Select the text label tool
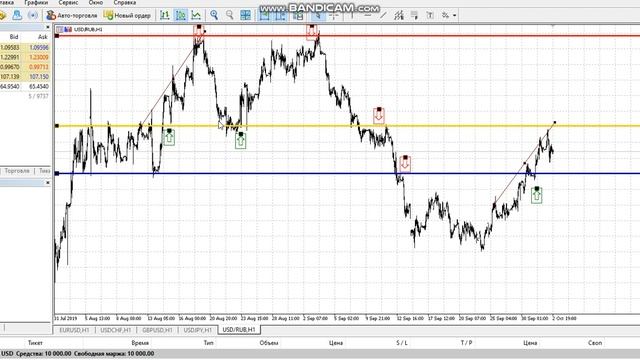 pos(430,15)
